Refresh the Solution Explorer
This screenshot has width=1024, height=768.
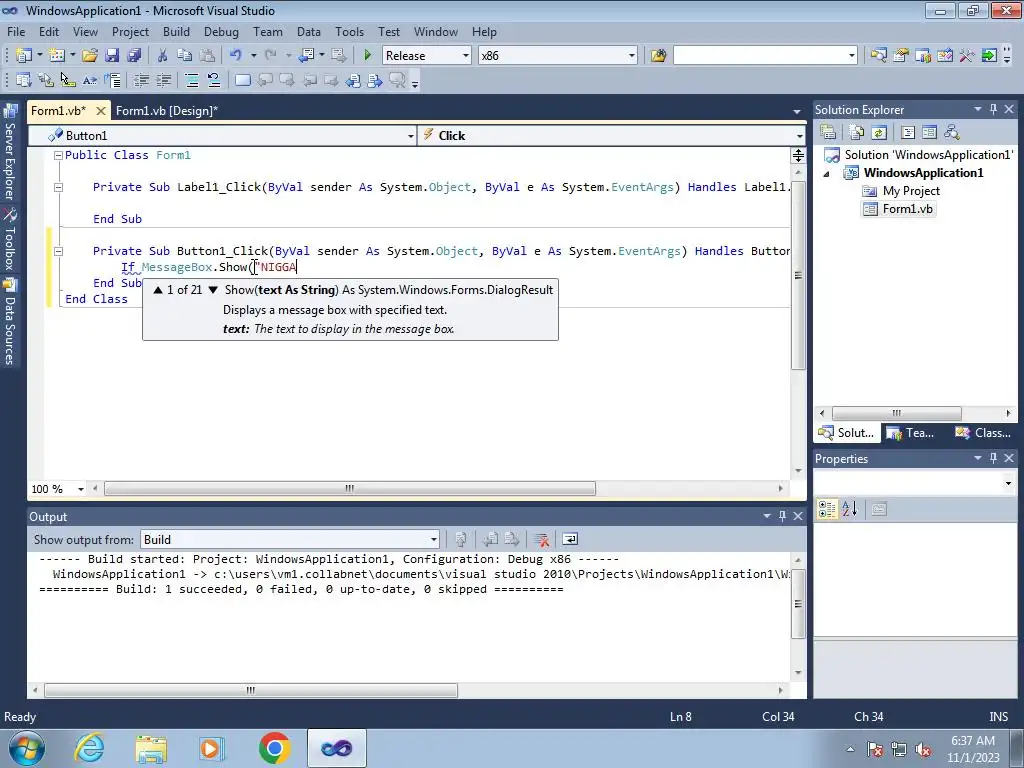coord(879,133)
